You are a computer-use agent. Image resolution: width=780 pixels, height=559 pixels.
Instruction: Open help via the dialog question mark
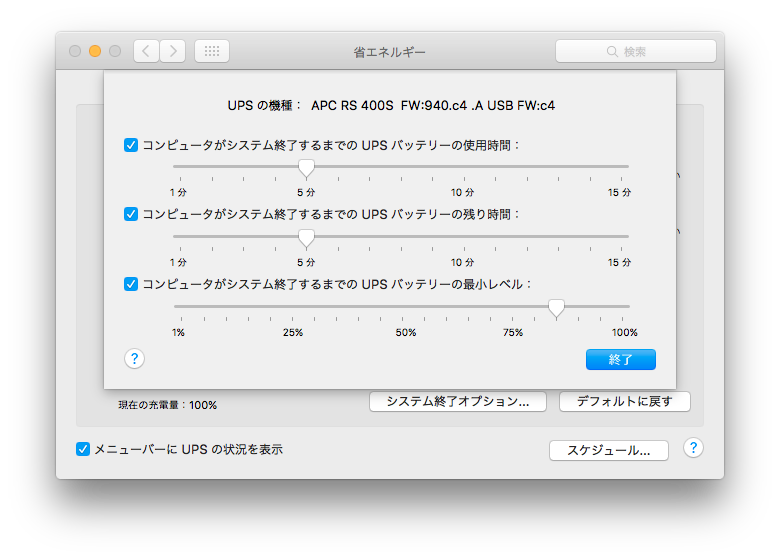134,359
